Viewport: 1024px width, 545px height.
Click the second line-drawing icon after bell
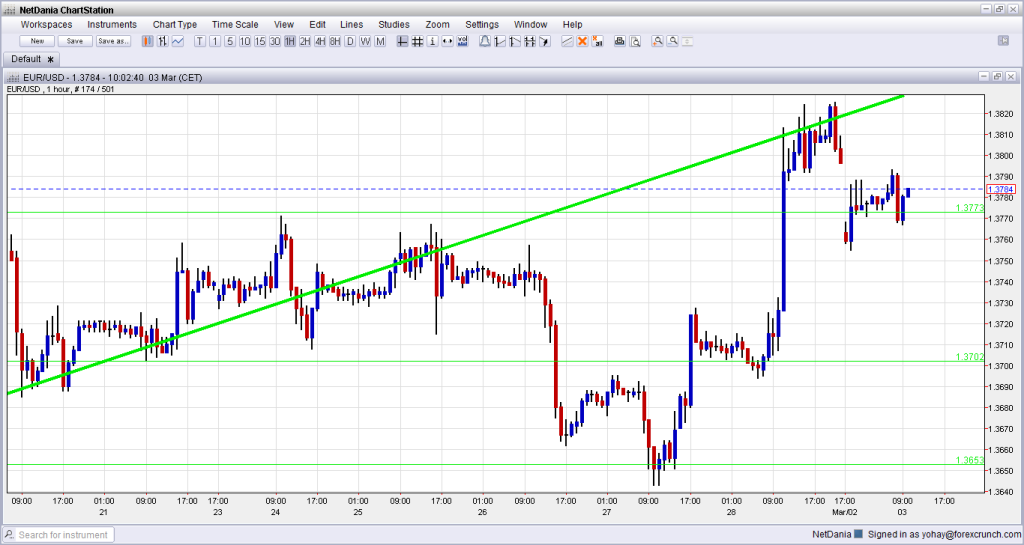click(515, 41)
